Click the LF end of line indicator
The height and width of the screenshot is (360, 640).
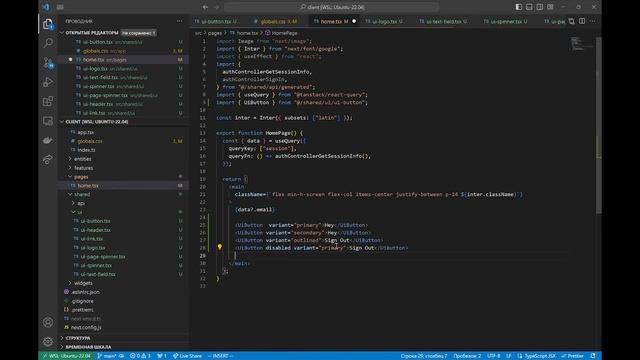pos(509,356)
